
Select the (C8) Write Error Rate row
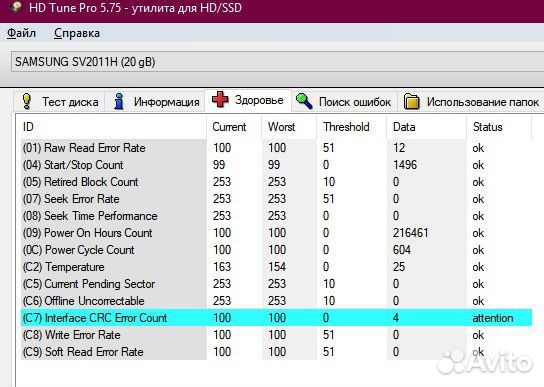(276, 335)
